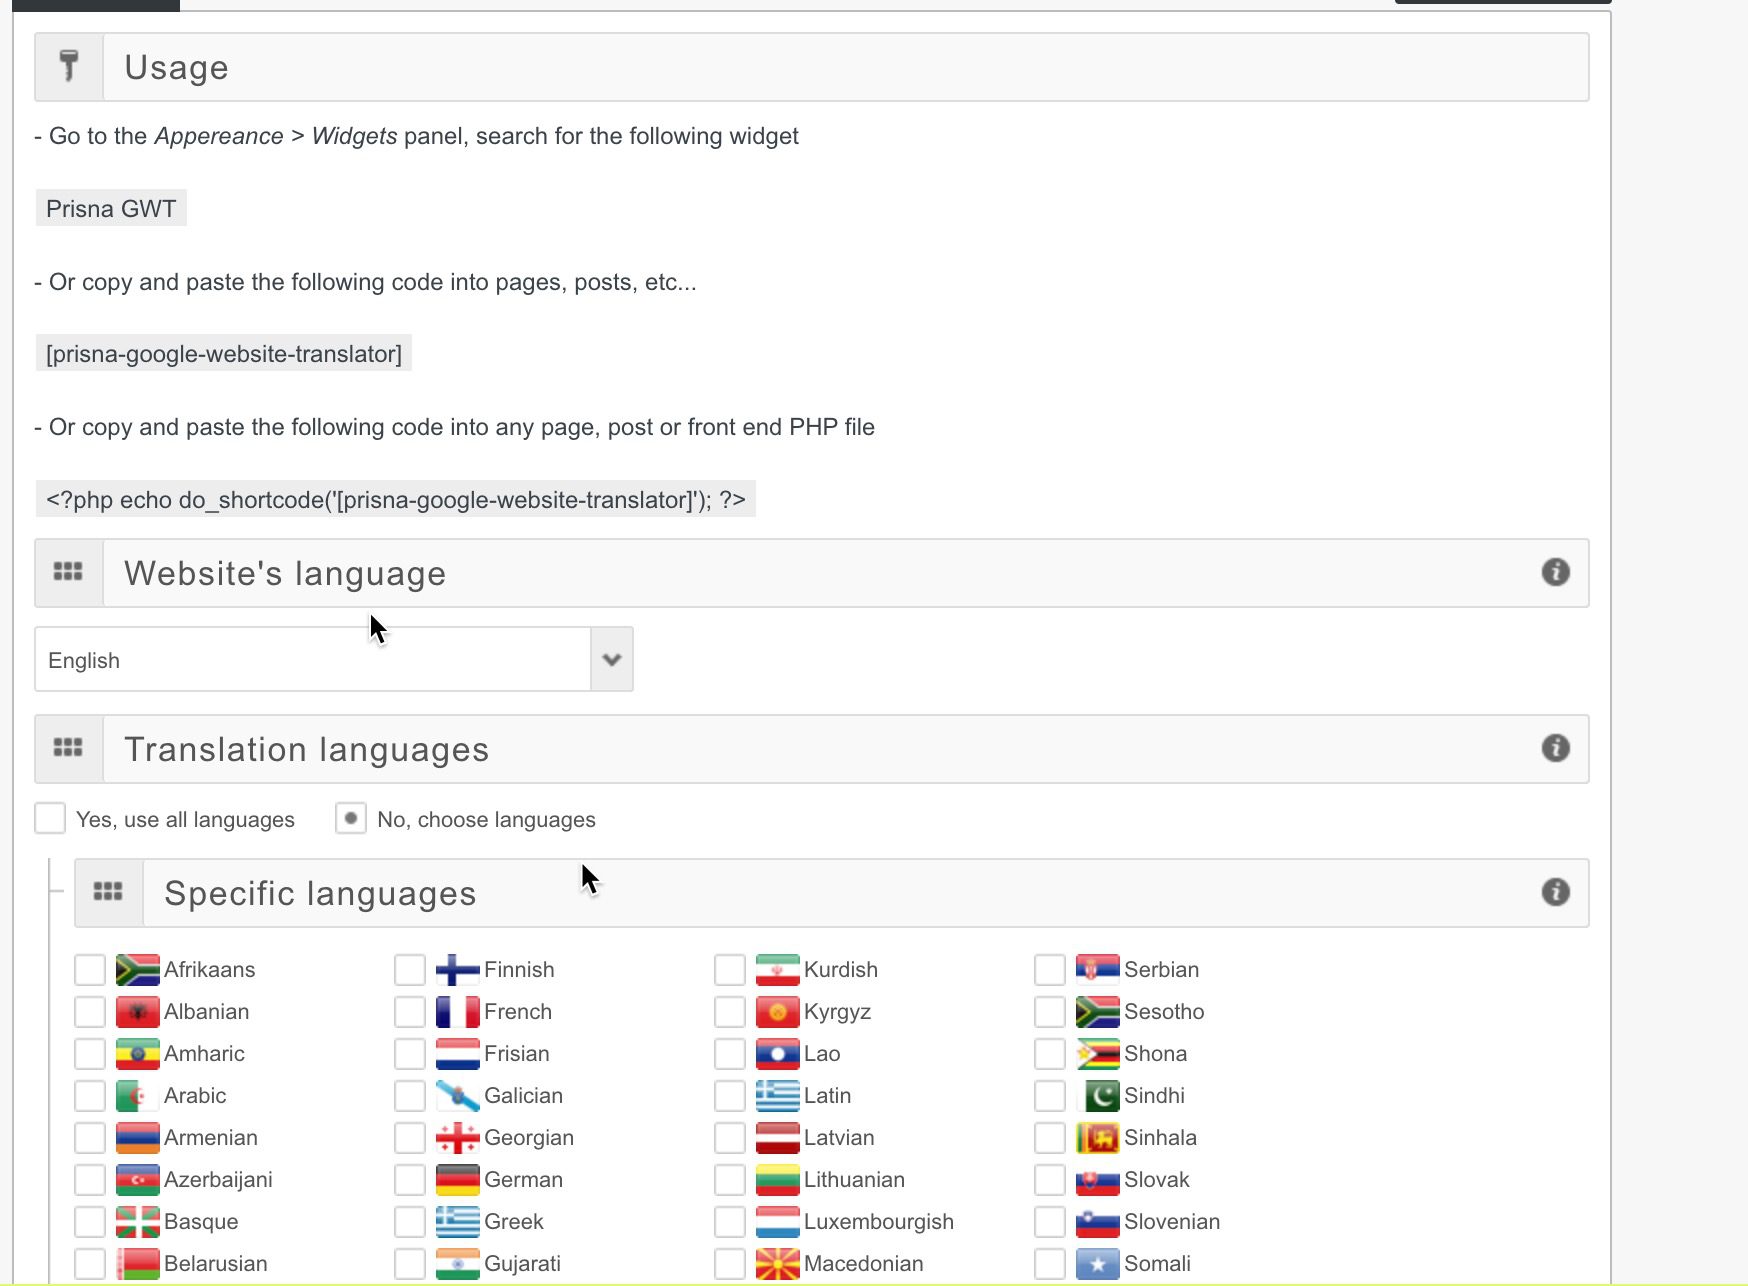
Task: Click the grid icon beside Website's language
Action: click(68, 573)
